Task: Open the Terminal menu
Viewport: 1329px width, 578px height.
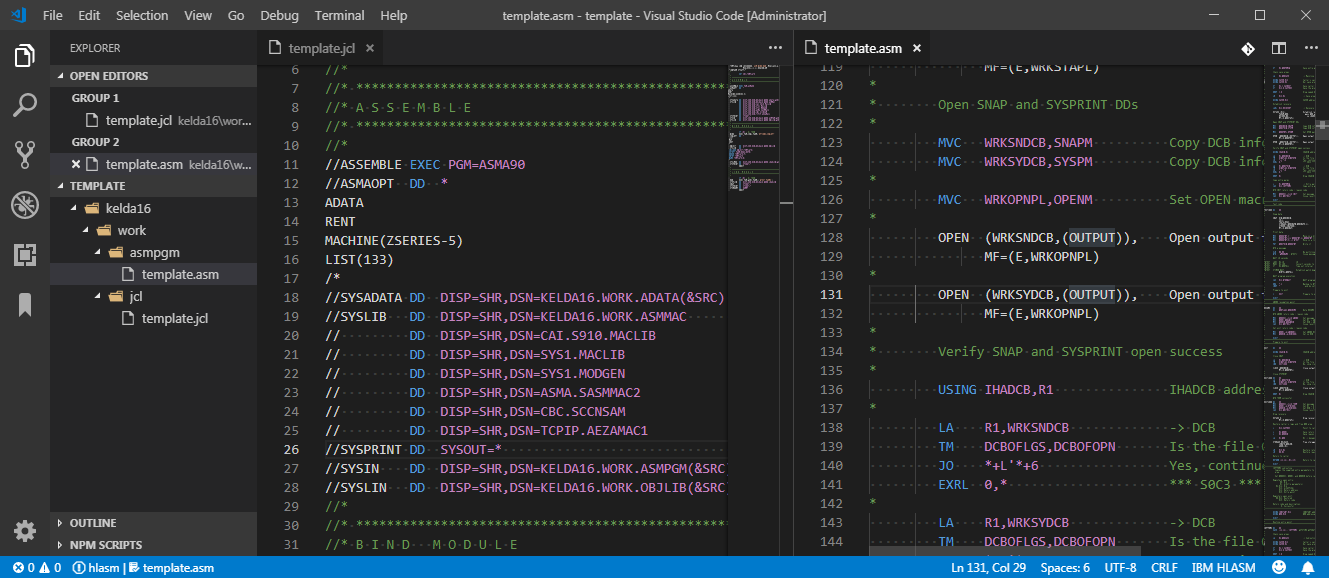Action: (x=339, y=15)
